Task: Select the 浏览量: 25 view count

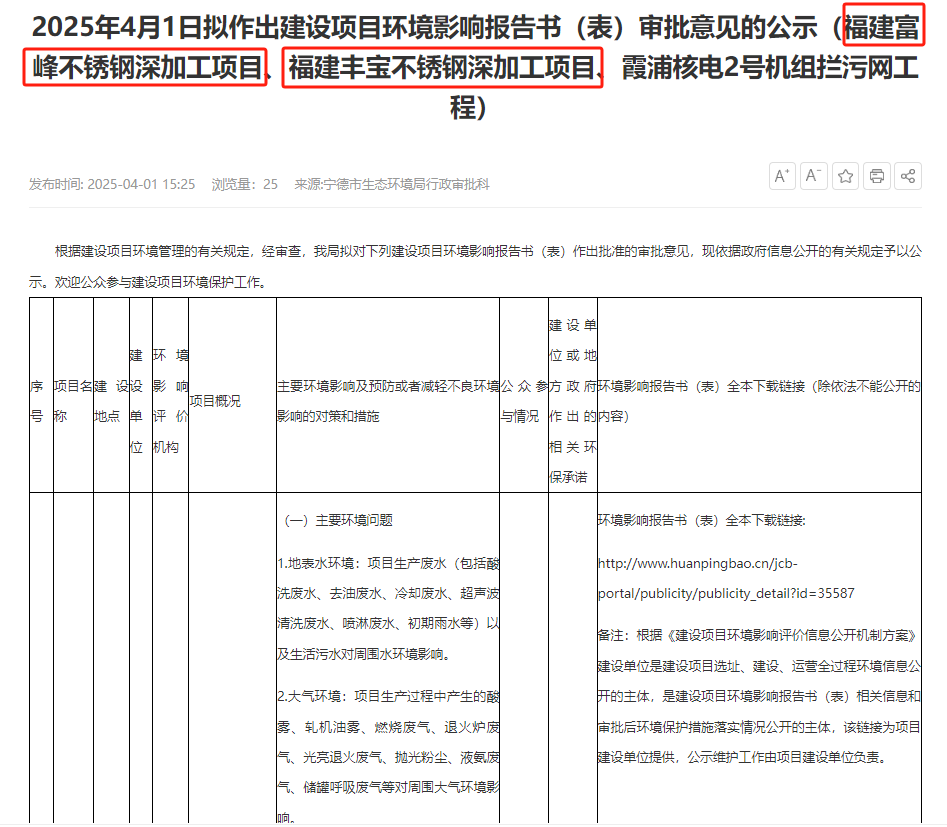Action: [x=245, y=184]
